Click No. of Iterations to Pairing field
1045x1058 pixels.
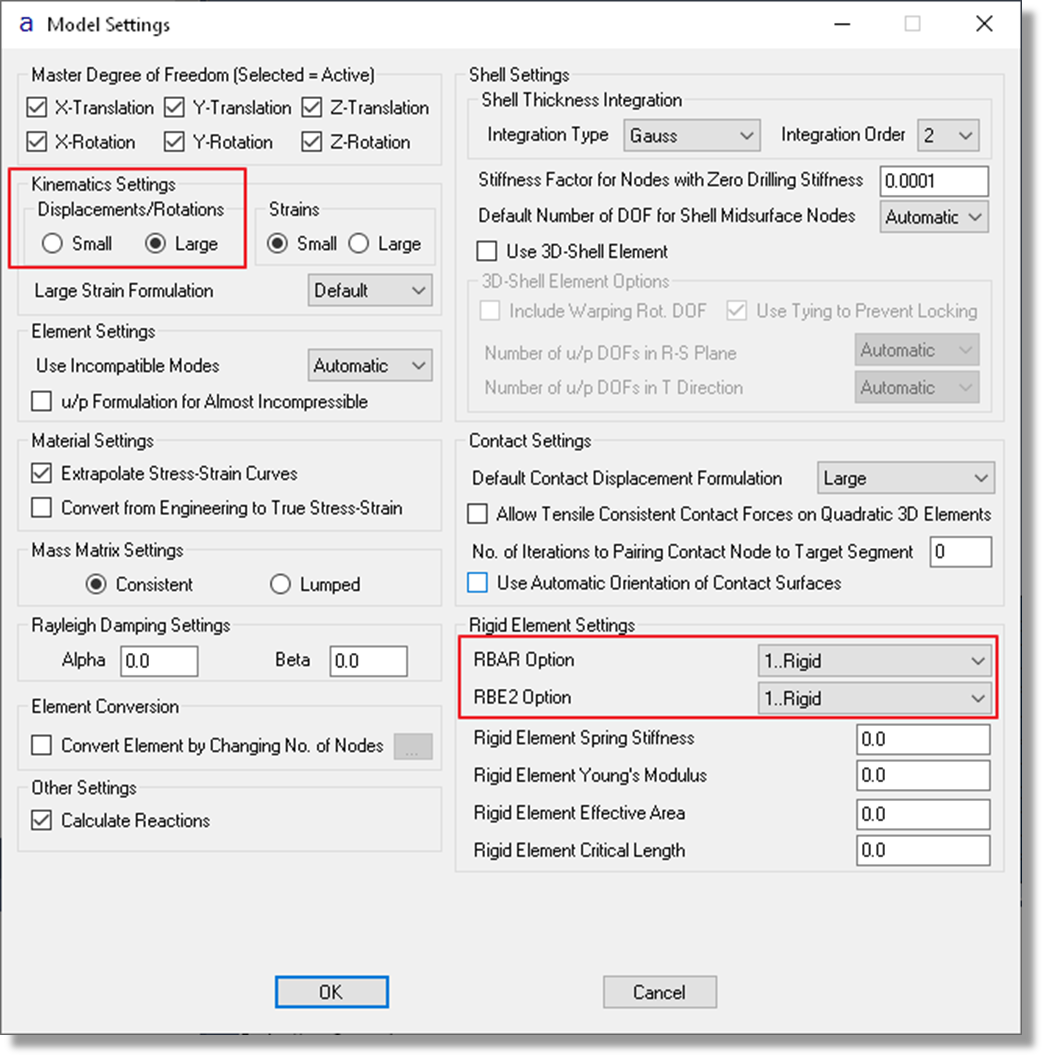pyautogui.click(x=961, y=552)
